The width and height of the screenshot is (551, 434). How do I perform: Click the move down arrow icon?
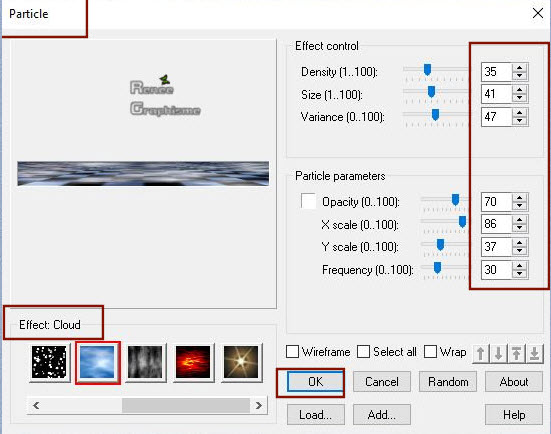pos(499,354)
